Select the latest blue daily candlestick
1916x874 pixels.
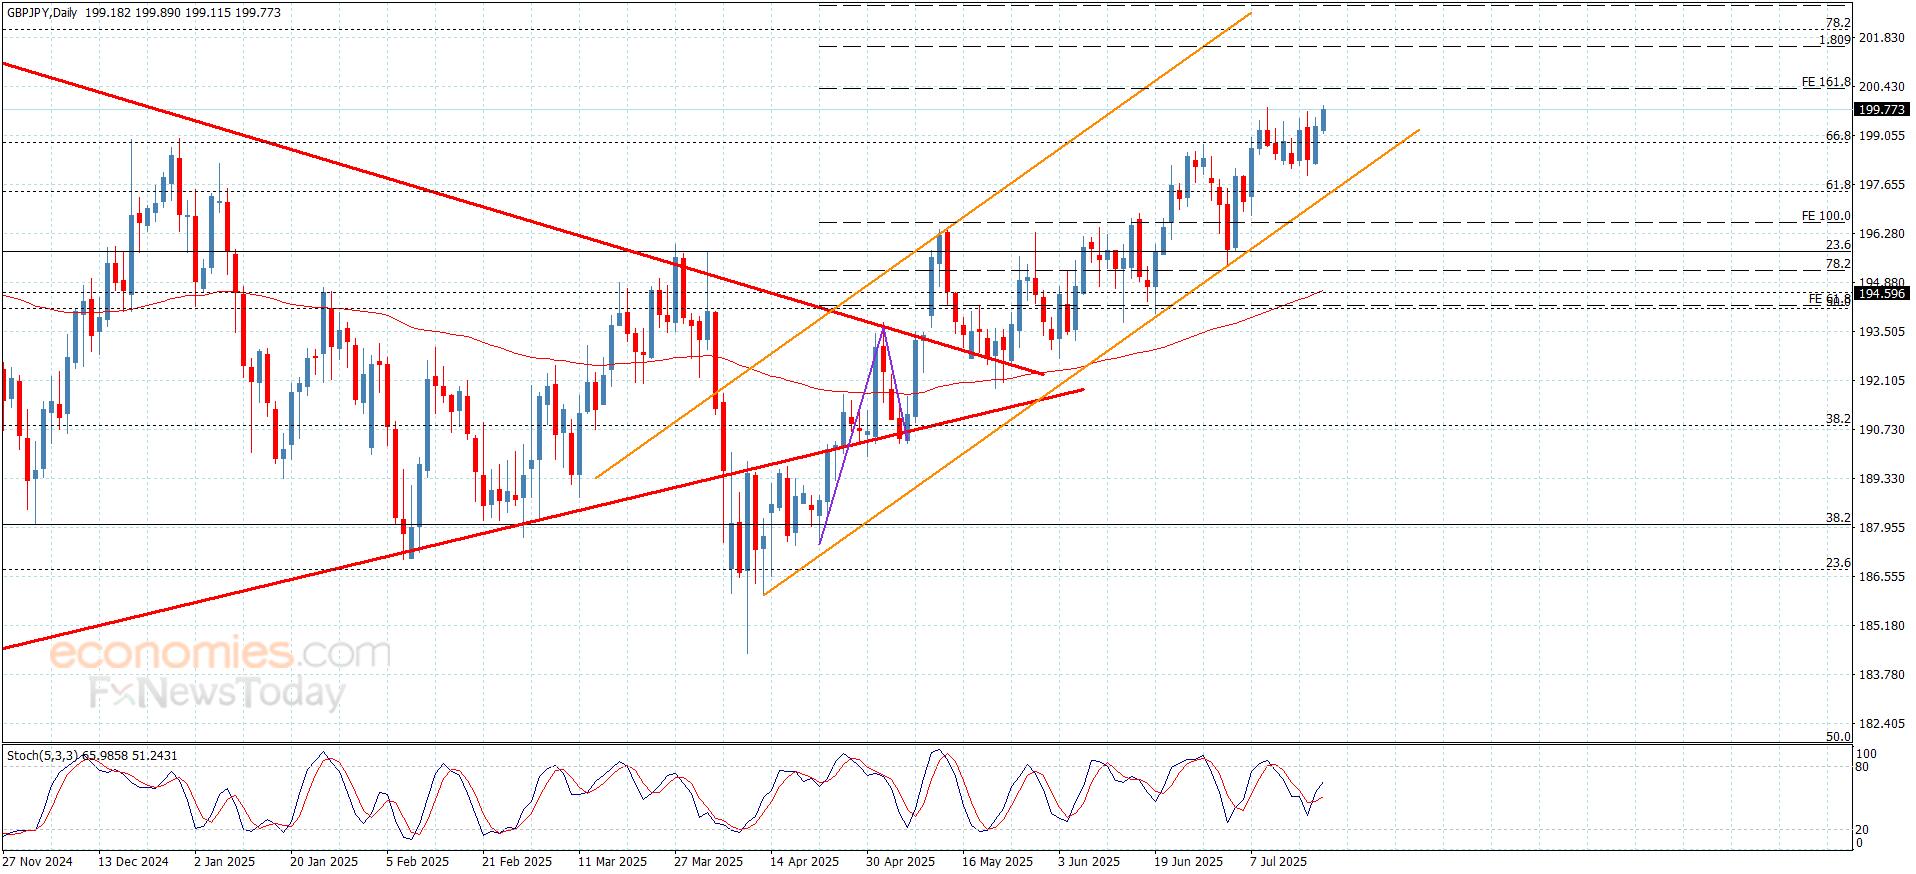coord(1324,119)
